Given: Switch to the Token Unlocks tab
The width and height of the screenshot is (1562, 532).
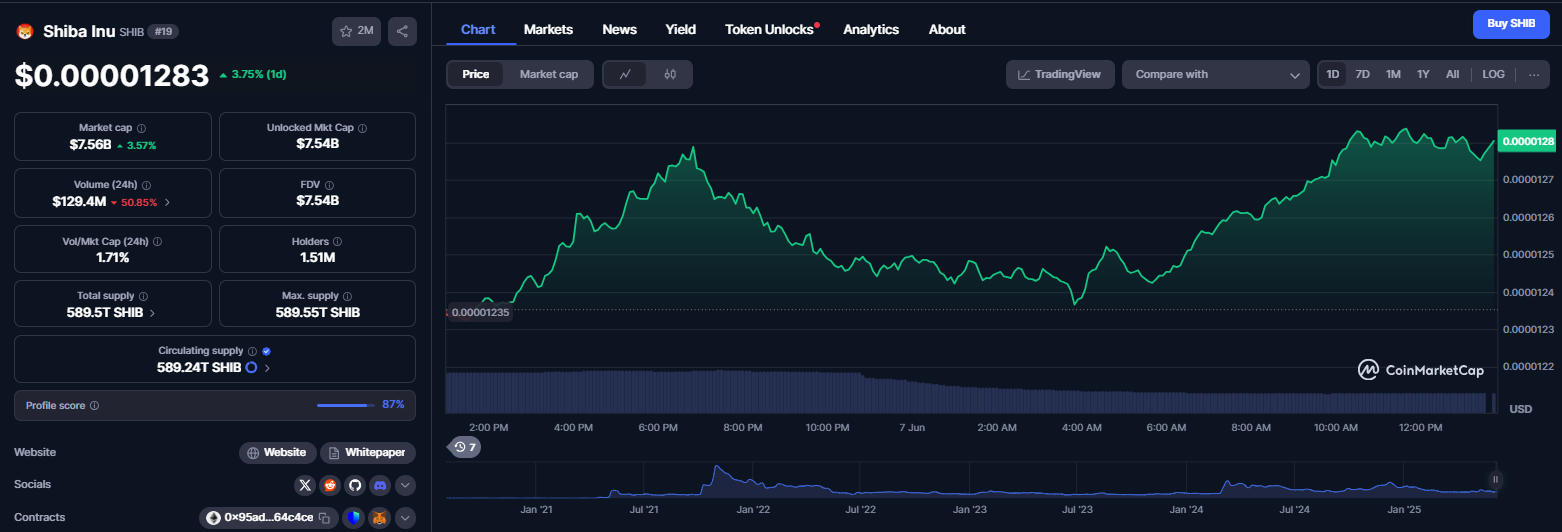Looking at the screenshot, I should 769,29.
